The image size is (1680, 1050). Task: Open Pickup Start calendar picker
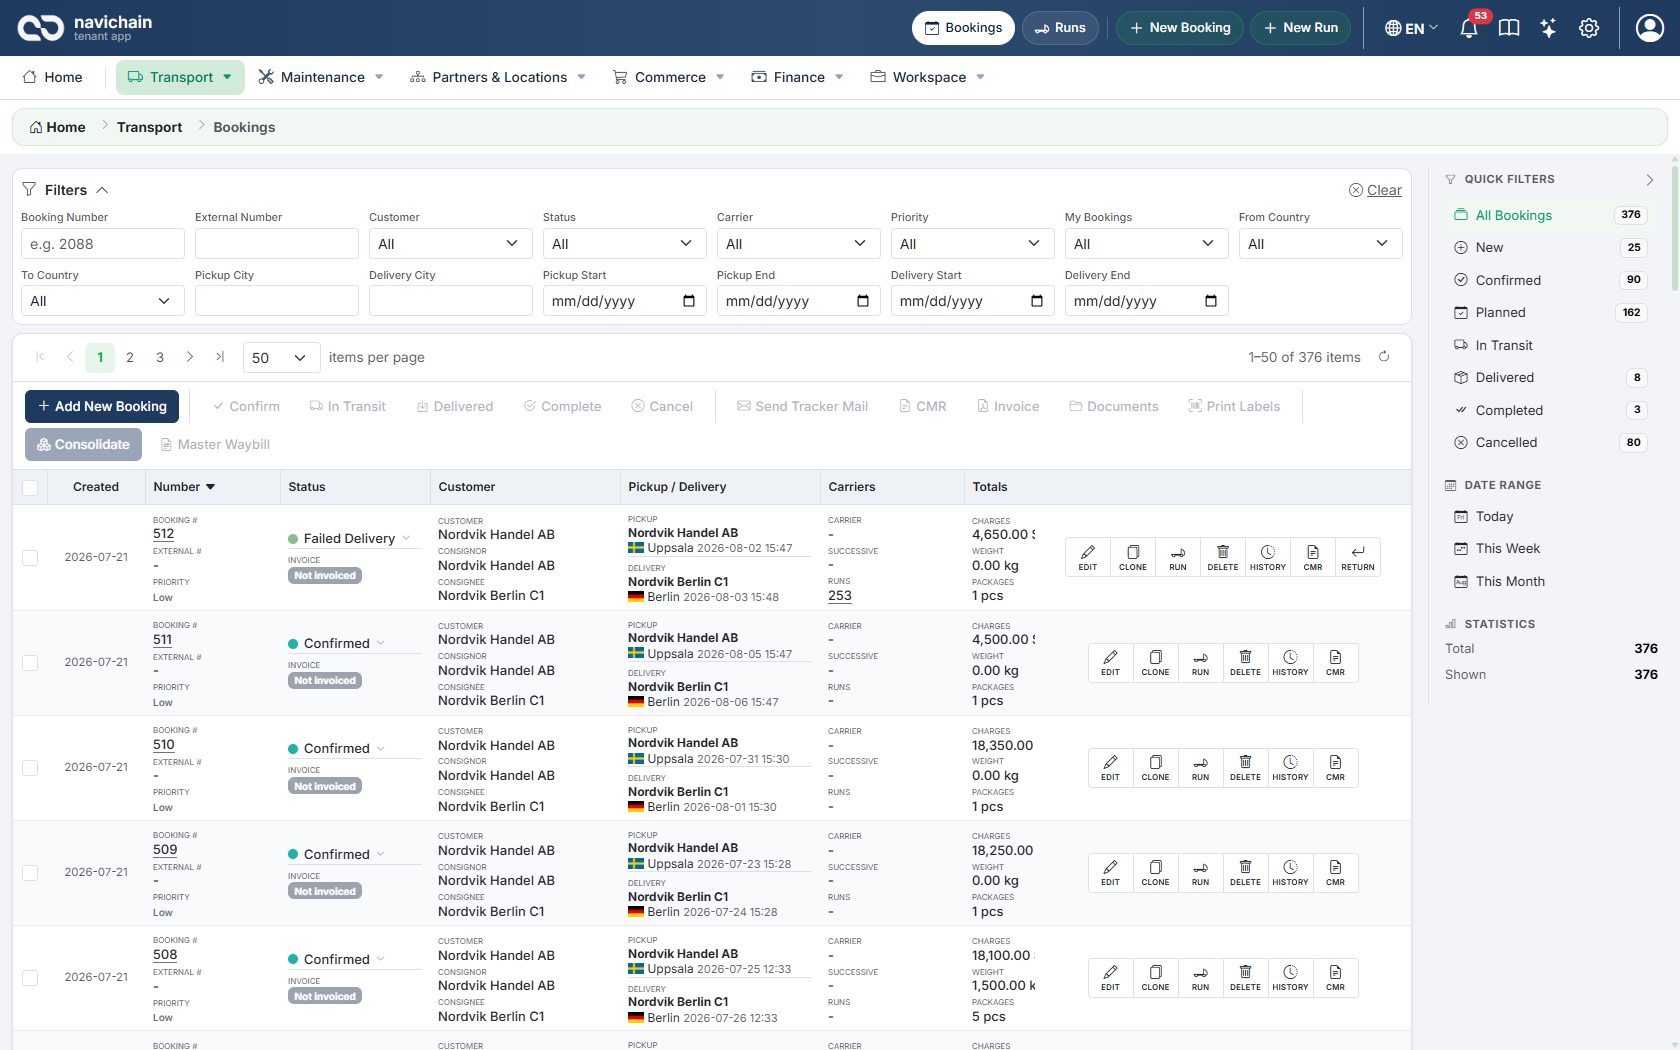pos(689,301)
